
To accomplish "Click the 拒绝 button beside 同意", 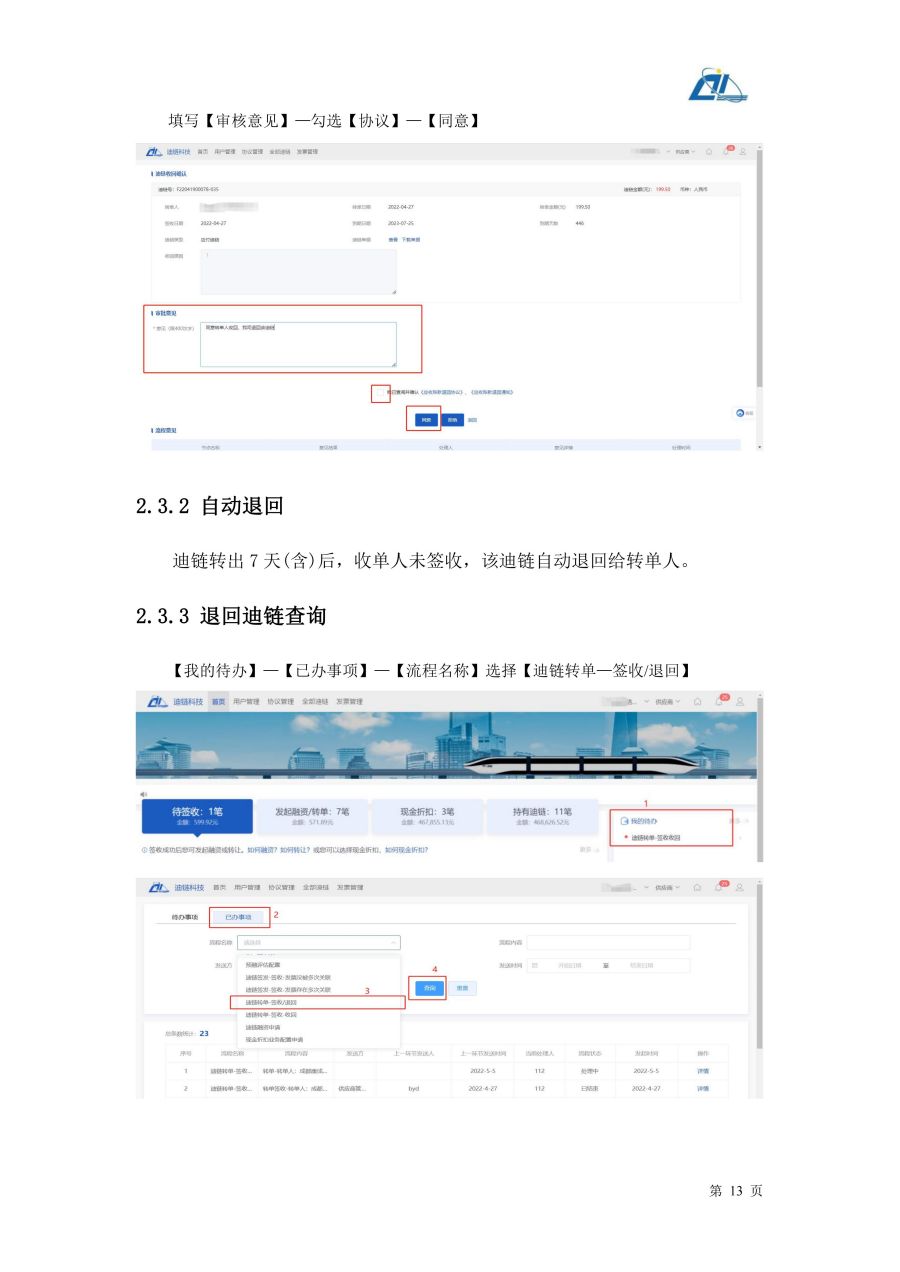I will (452, 420).
